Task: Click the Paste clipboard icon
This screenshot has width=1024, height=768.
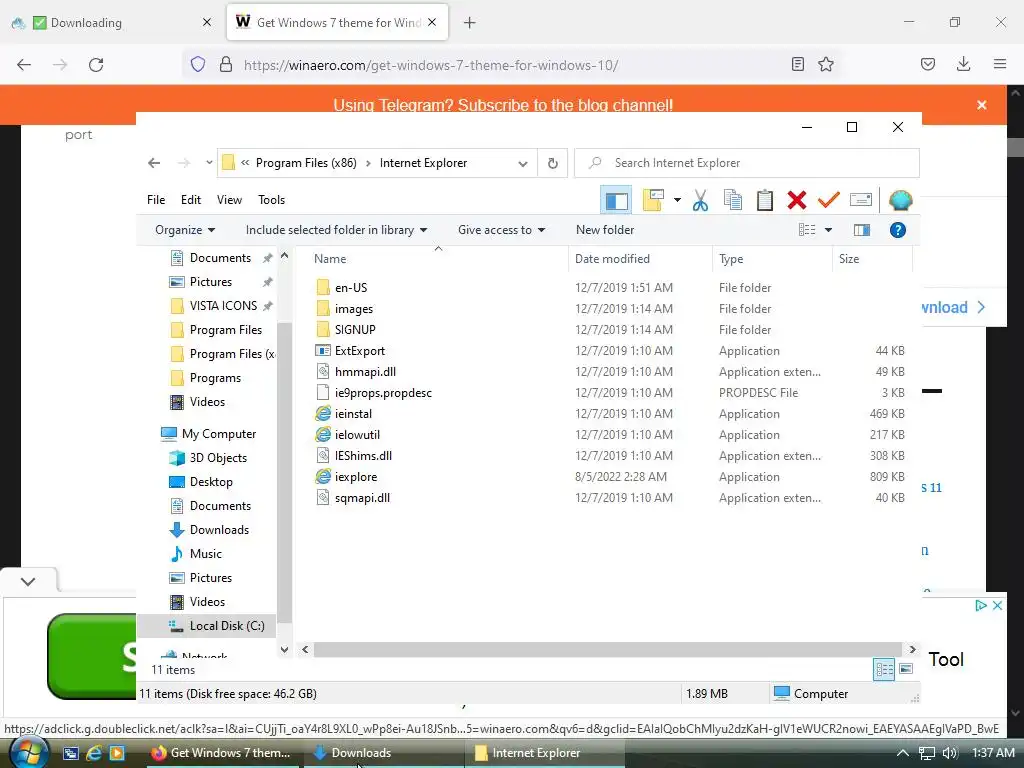Action: pyautogui.click(x=765, y=200)
